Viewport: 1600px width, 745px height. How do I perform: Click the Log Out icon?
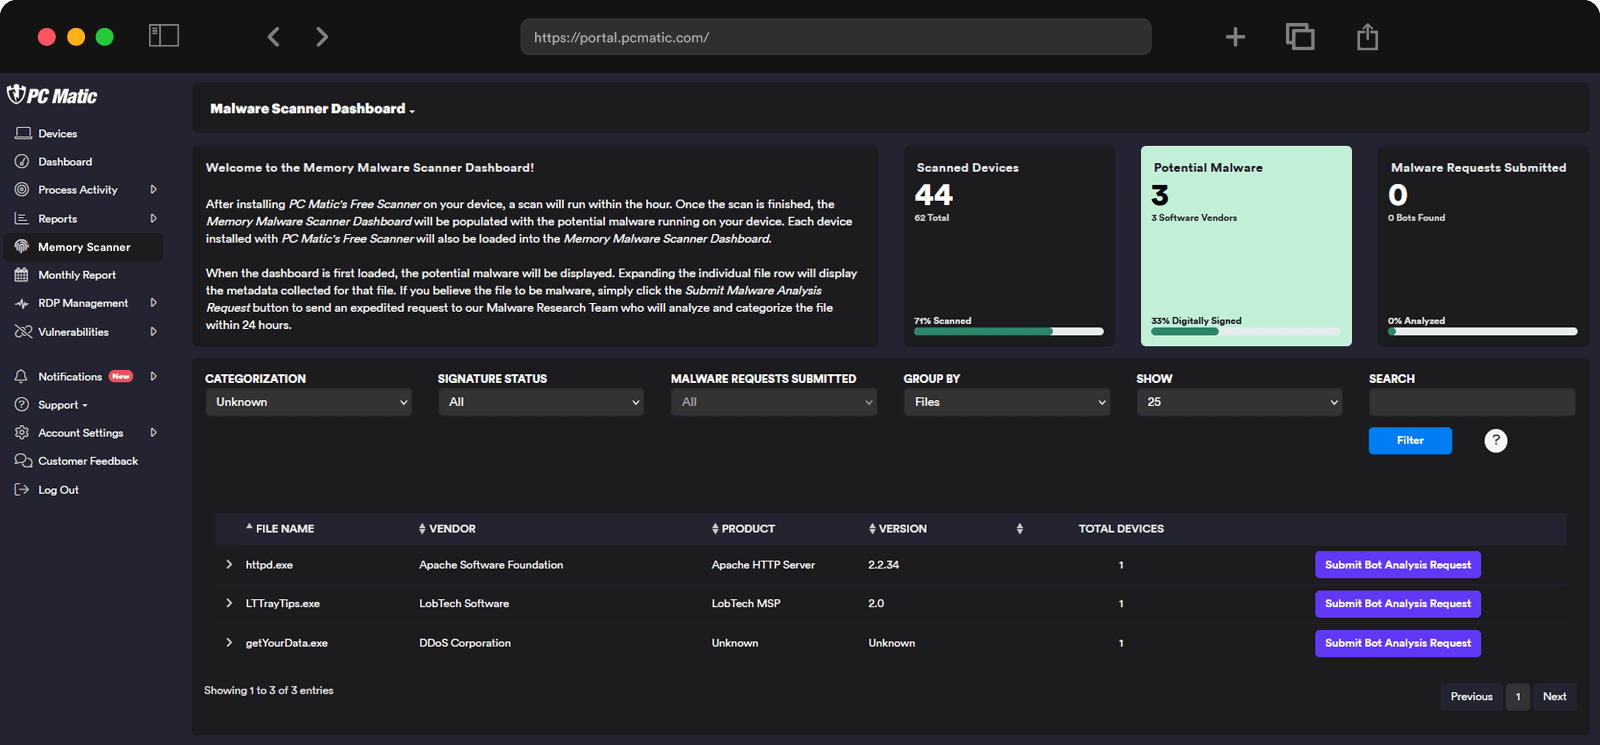click(22, 490)
